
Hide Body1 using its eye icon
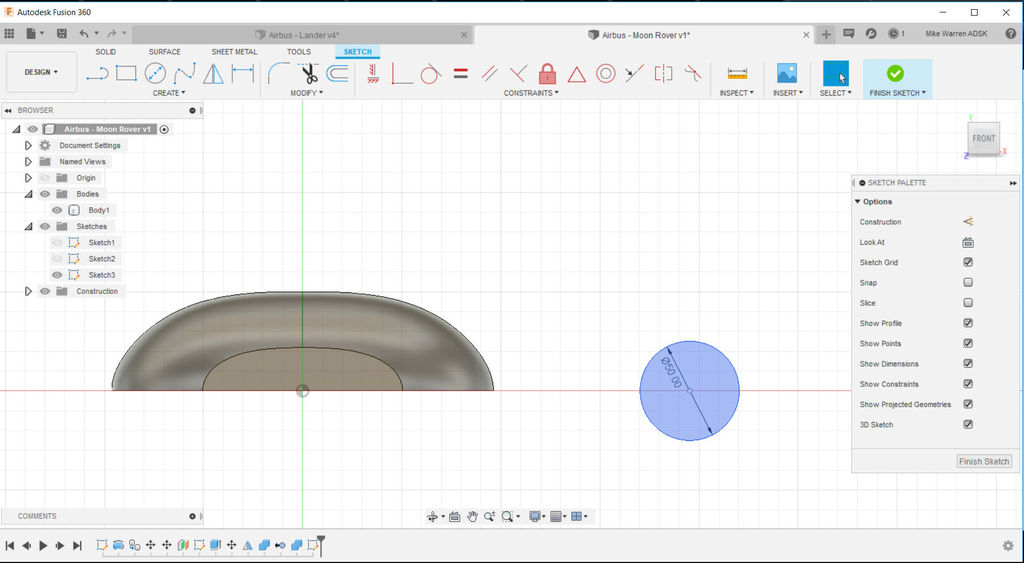57,210
